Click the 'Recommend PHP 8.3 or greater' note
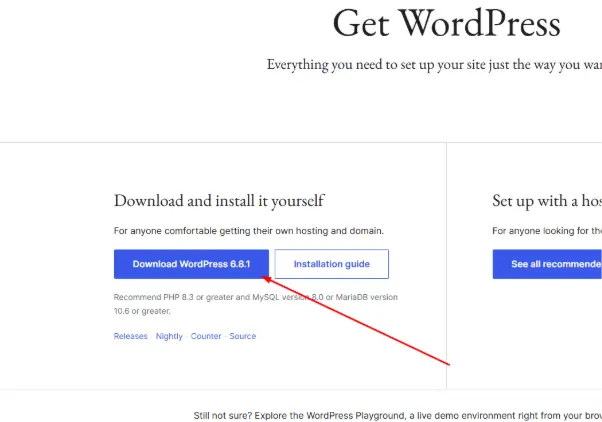 (x=256, y=304)
